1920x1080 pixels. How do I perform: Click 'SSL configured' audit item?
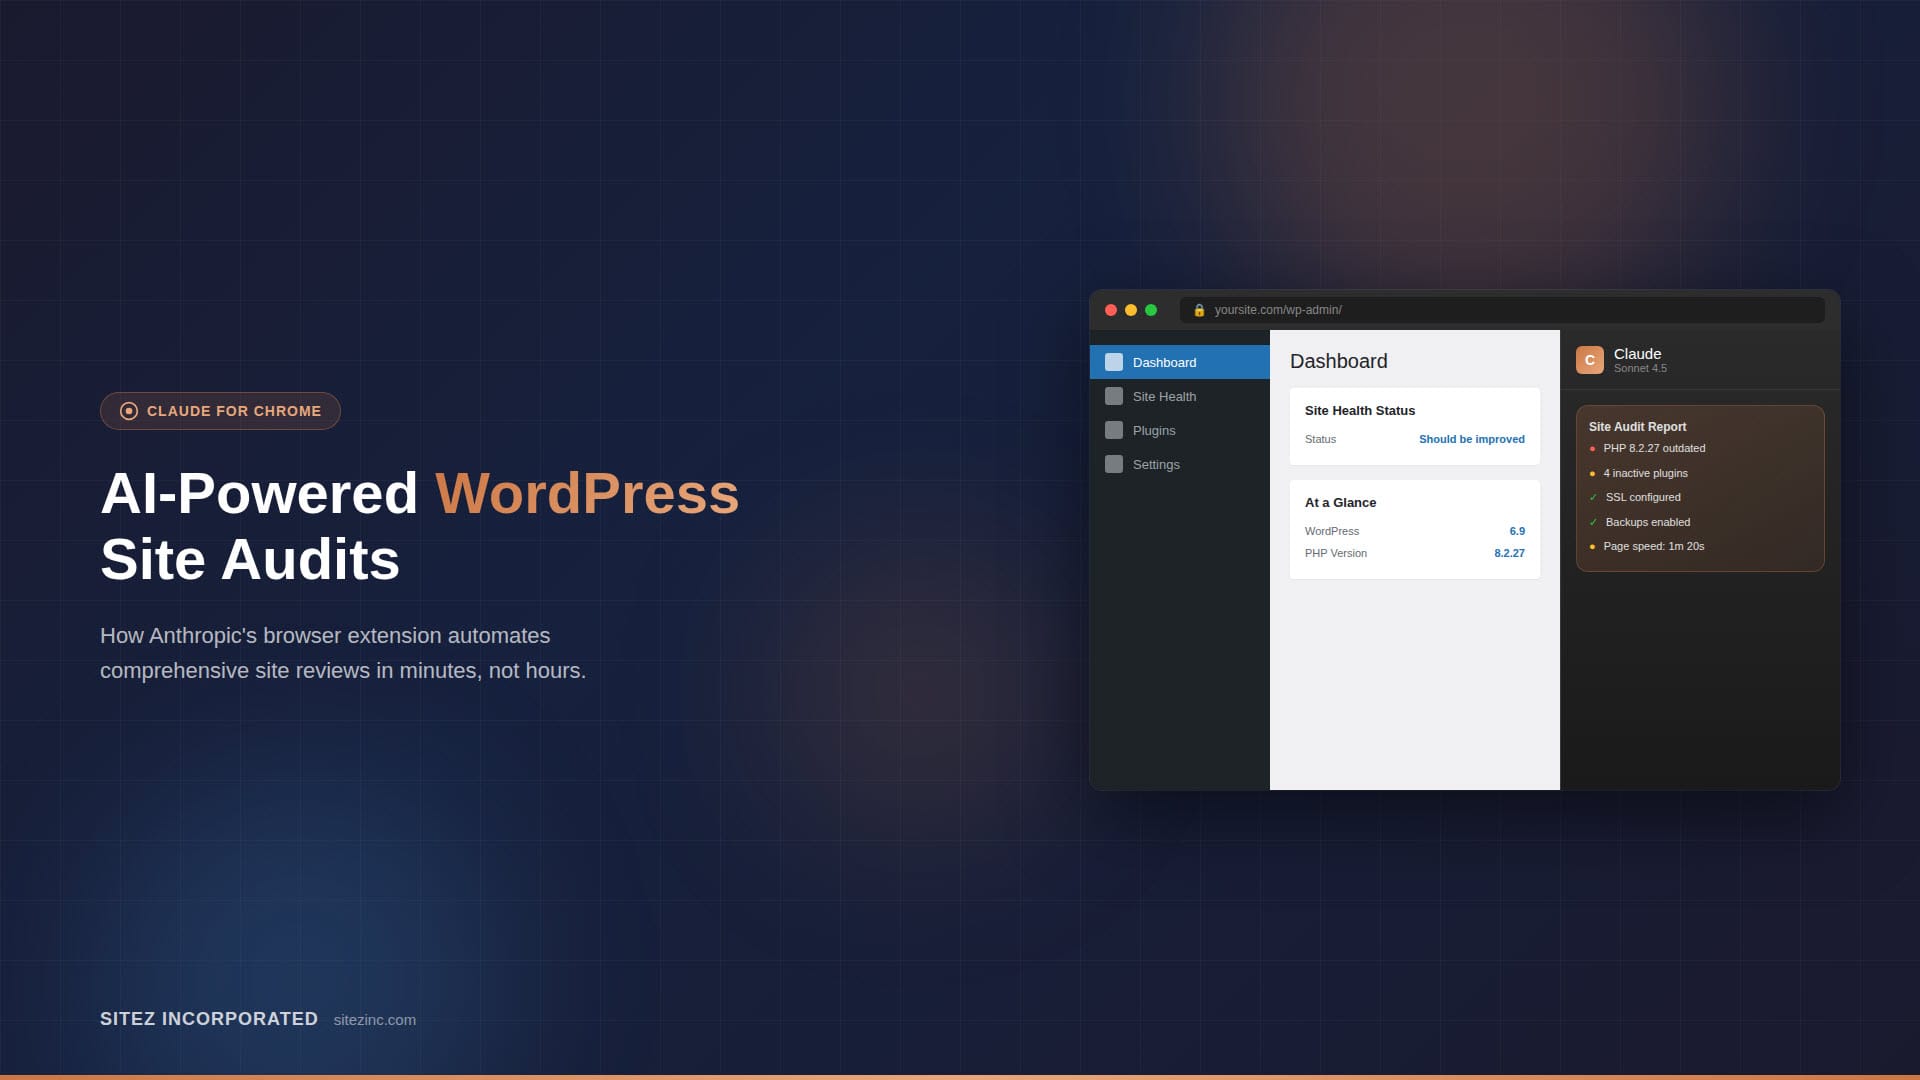pos(1643,497)
